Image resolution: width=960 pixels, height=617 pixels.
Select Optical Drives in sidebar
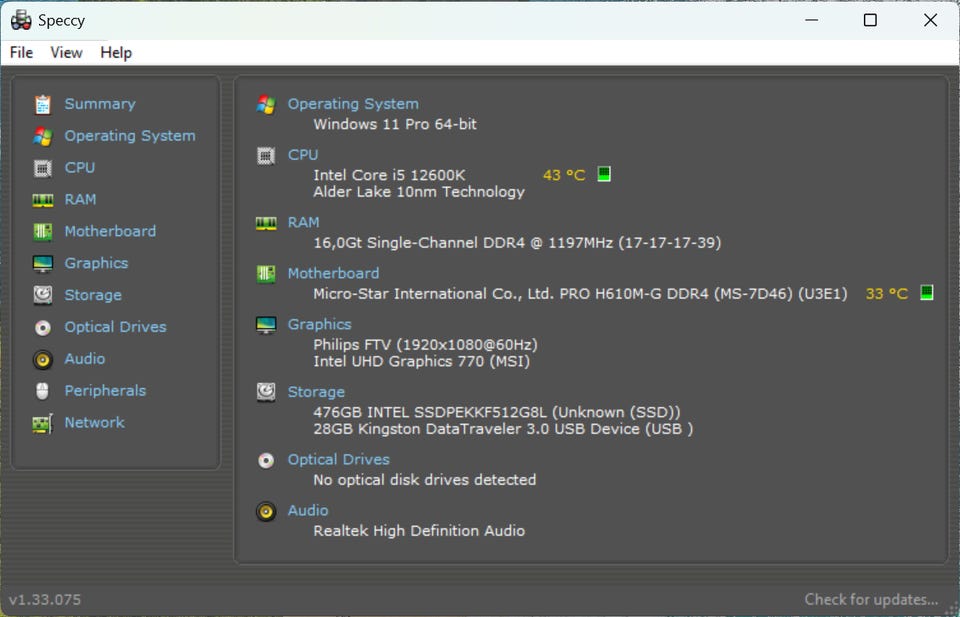pos(115,327)
